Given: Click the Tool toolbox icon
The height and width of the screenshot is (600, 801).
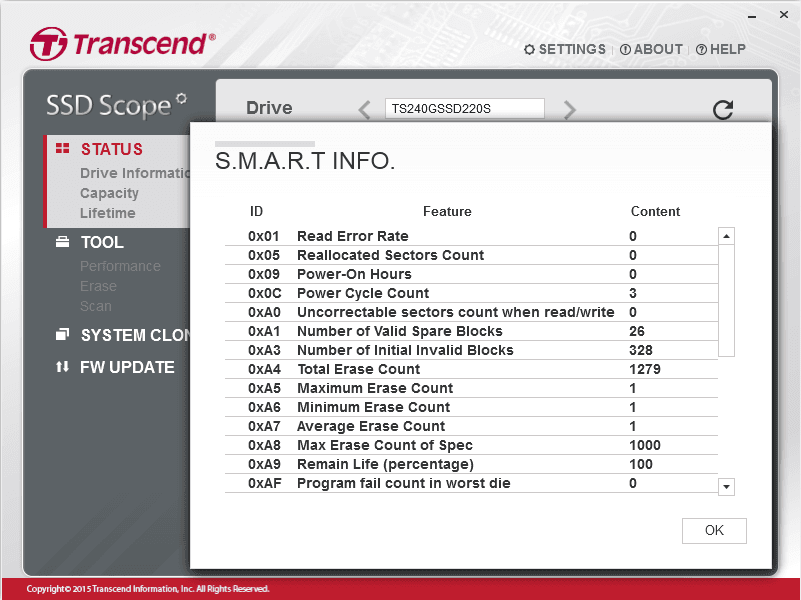Looking at the screenshot, I should 62,242.
